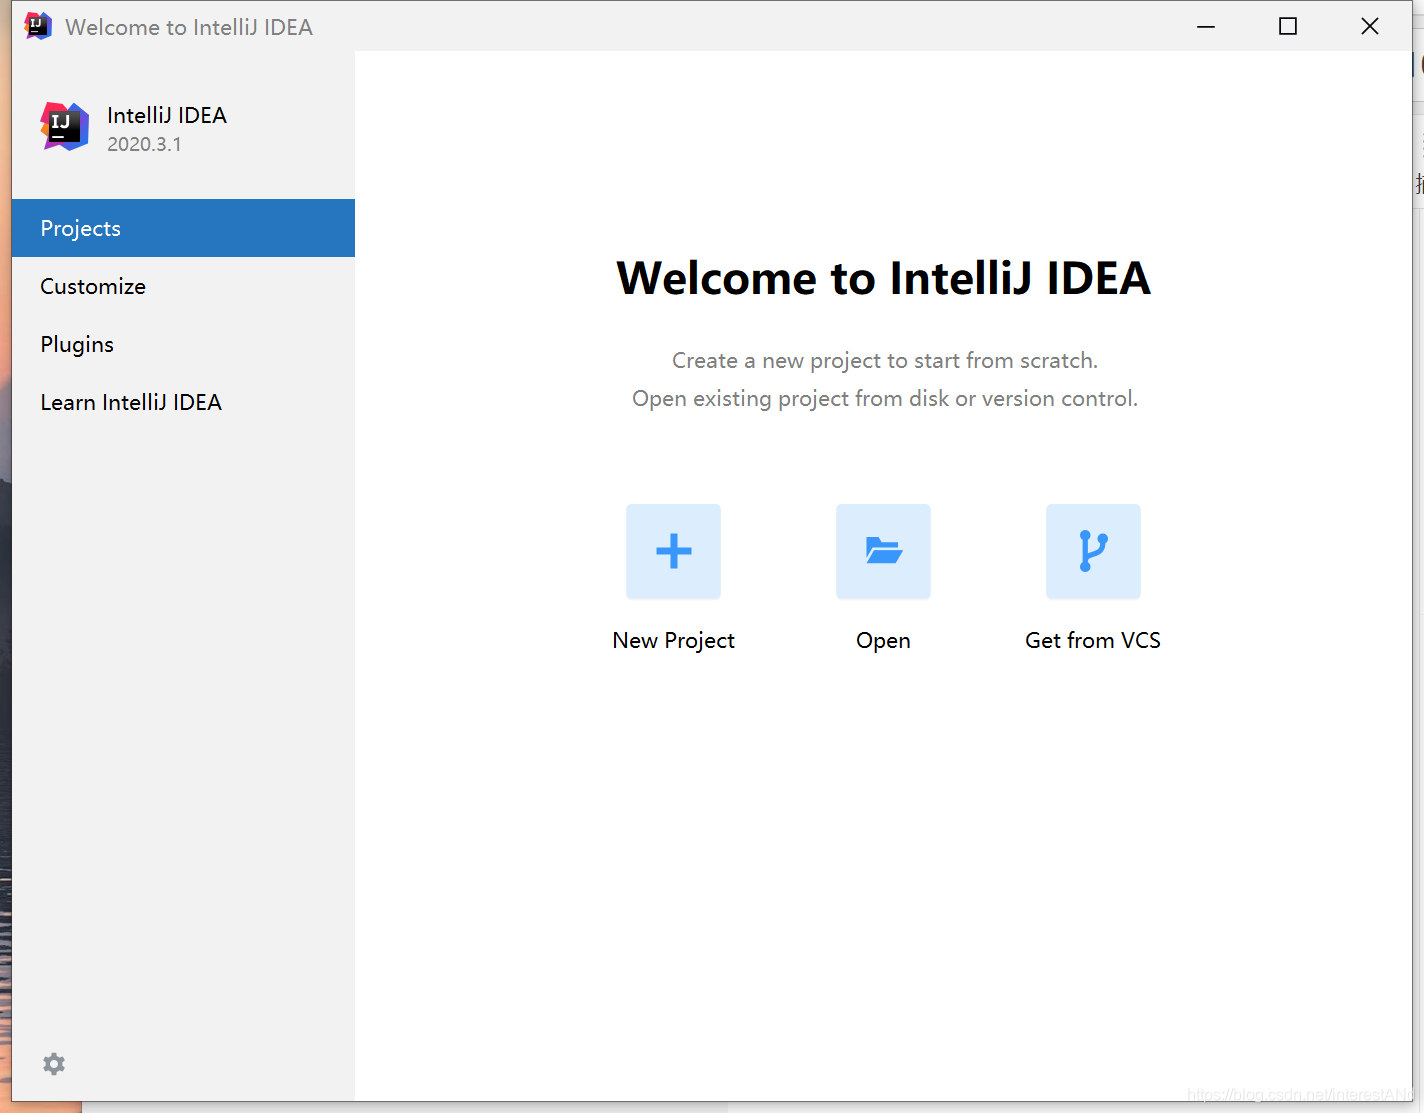Click the Open label

point(883,641)
